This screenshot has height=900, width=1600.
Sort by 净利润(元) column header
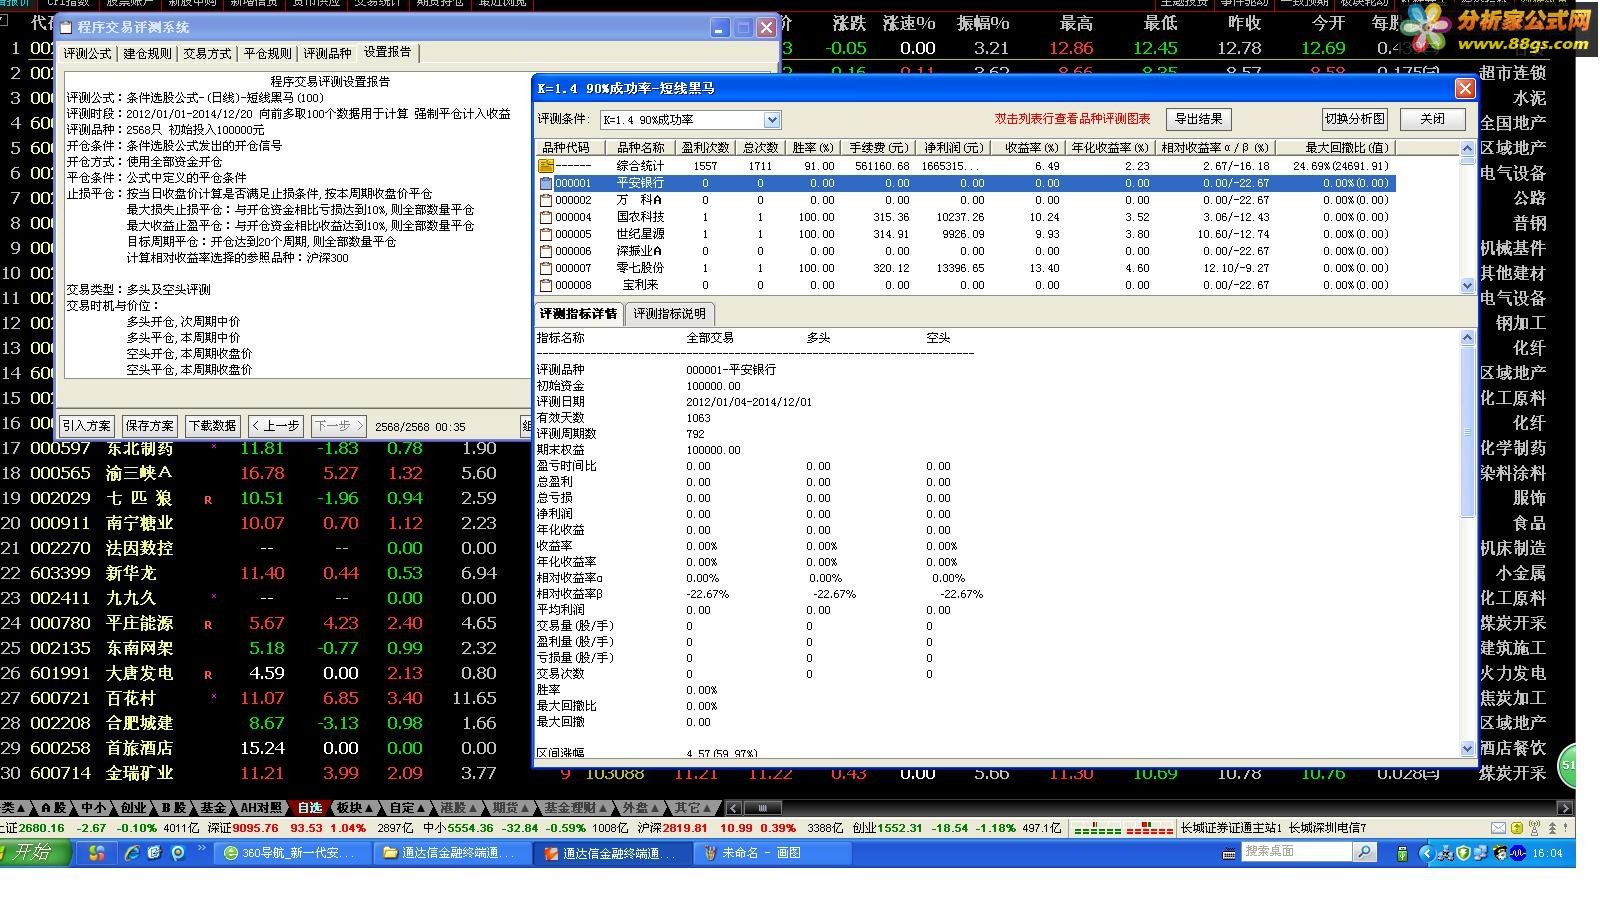pos(953,148)
